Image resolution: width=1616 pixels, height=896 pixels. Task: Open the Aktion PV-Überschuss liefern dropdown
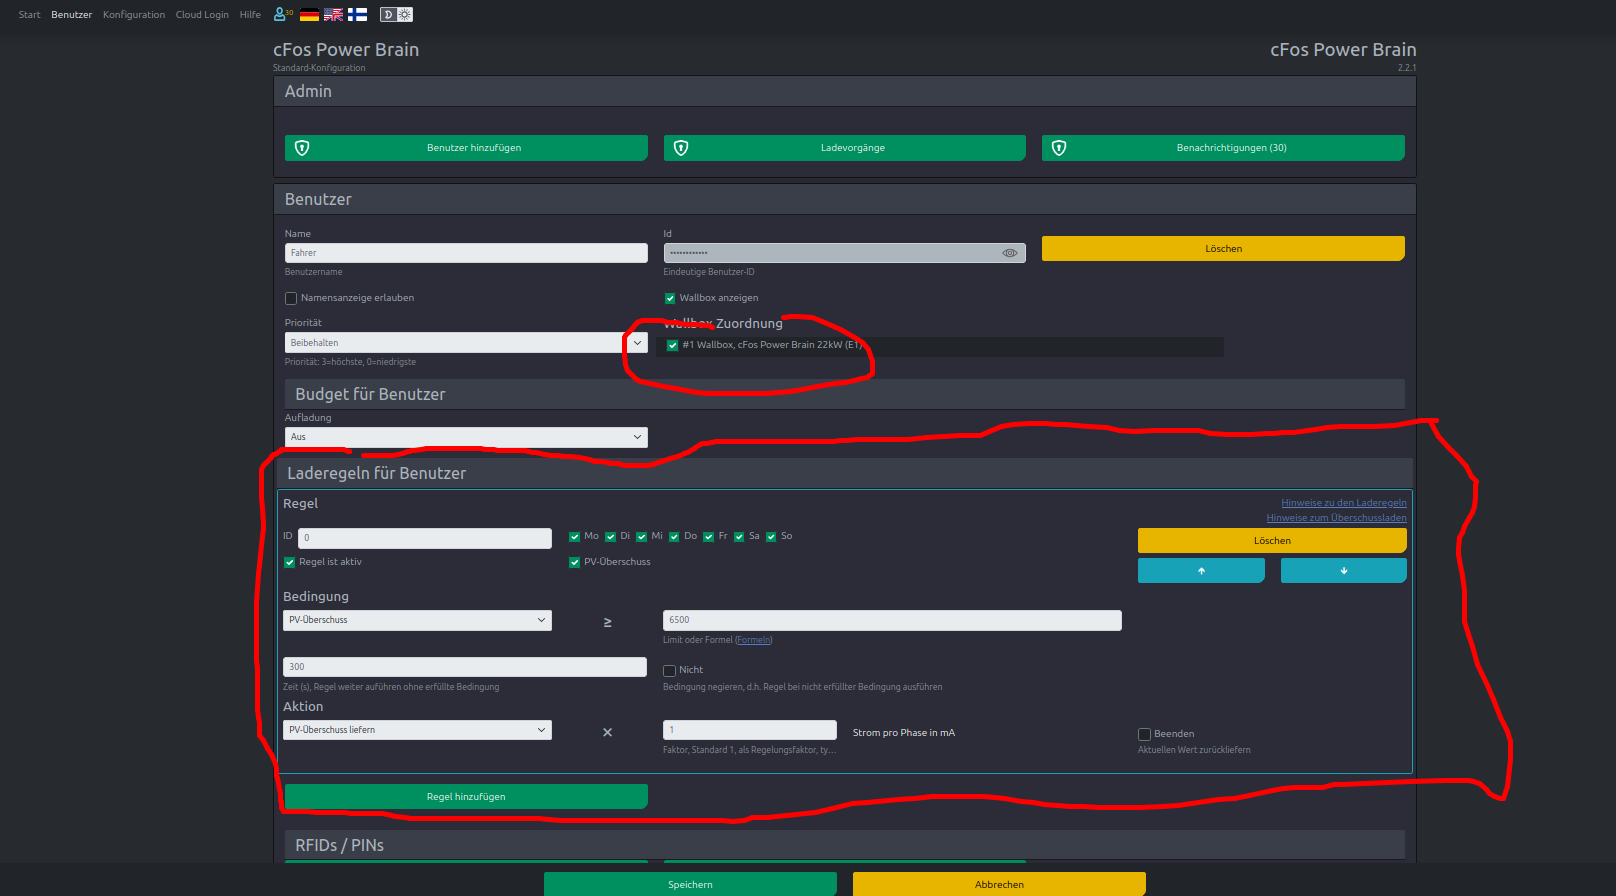[417, 730]
